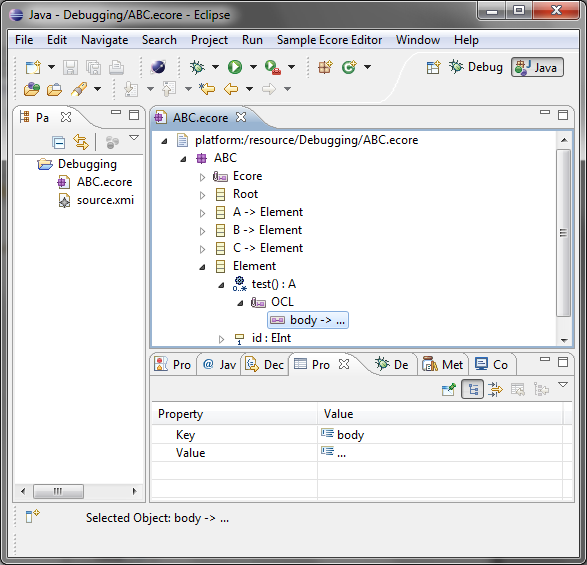Open the New Java Class dropdown arrow
The height and width of the screenshot is (565, 587).
click(x=368, y=67)
